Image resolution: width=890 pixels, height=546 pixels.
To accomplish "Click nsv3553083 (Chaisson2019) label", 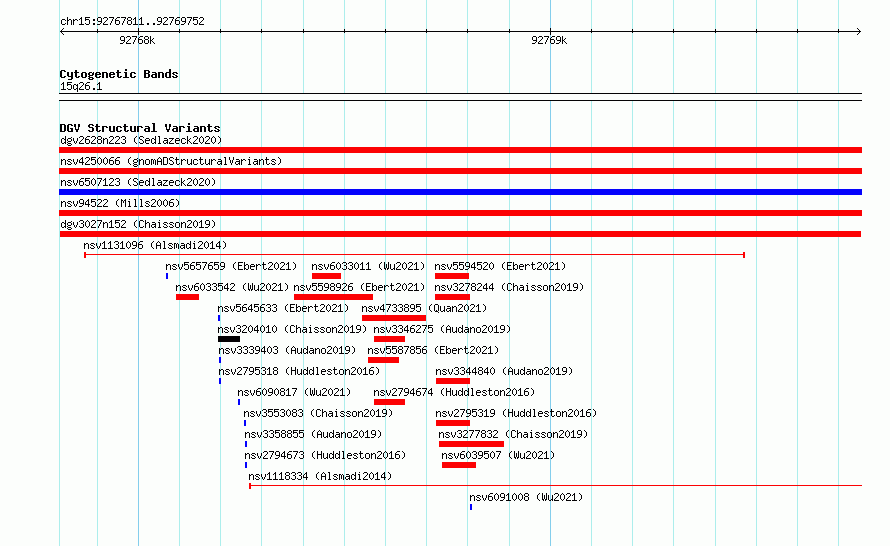I will tap(318, 413).
